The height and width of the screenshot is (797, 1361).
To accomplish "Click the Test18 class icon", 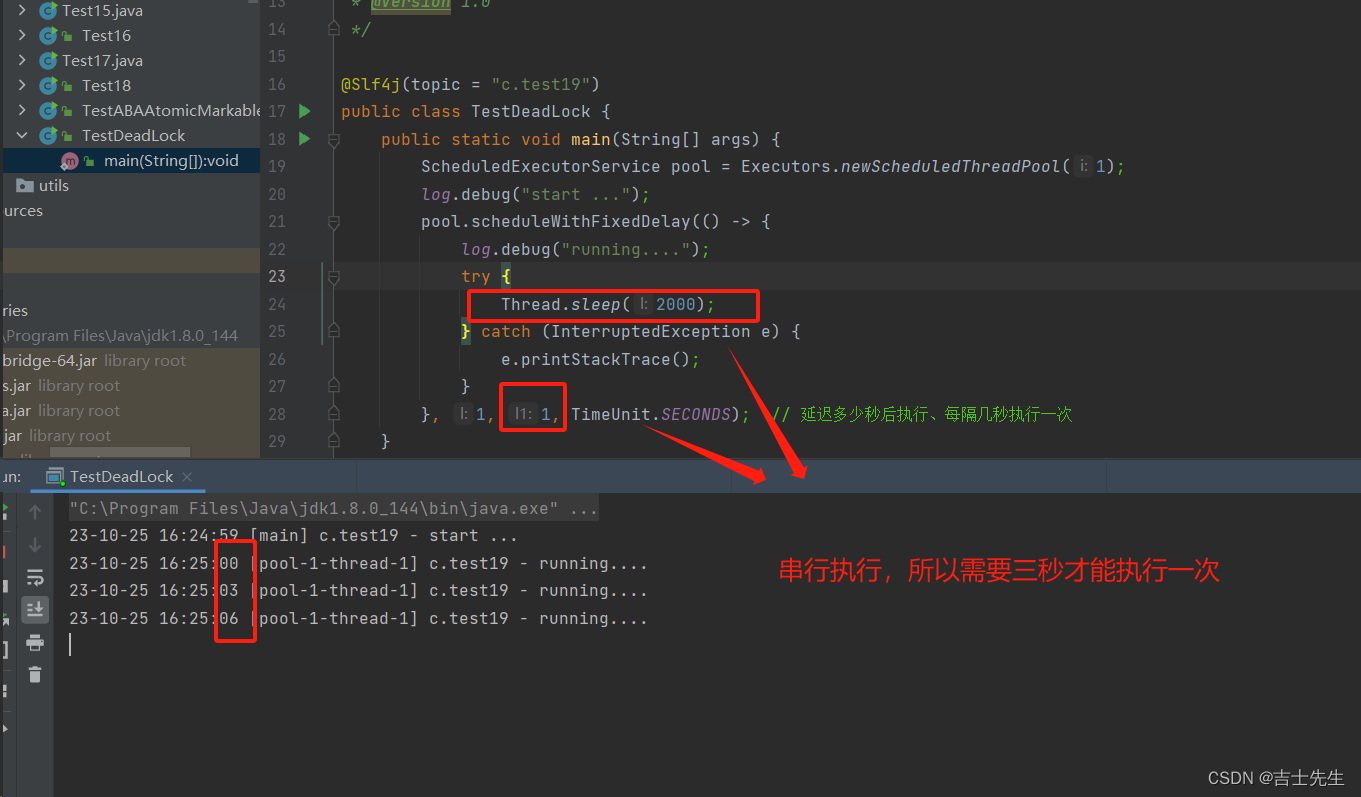I will click(48, 86).
